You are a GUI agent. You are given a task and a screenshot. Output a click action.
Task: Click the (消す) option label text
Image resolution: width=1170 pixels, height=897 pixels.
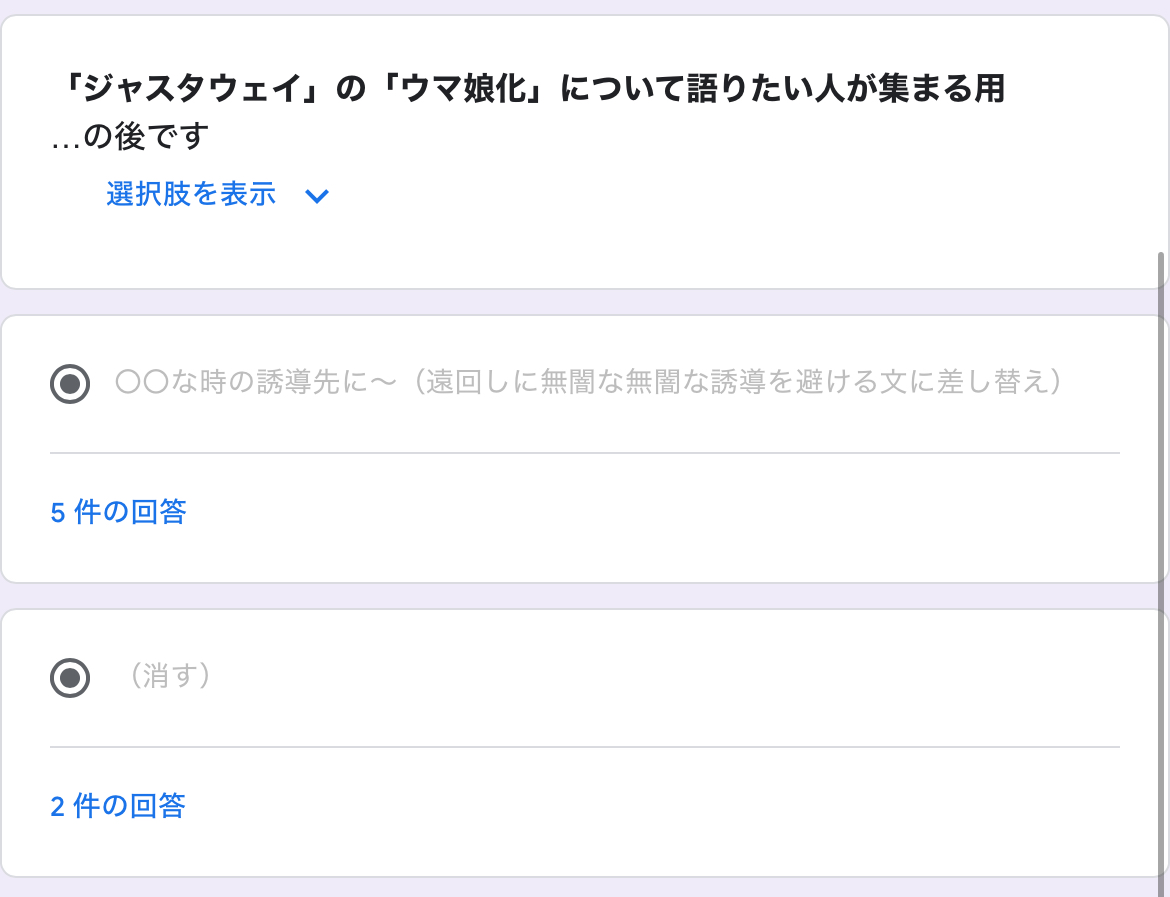pos(170,677)
